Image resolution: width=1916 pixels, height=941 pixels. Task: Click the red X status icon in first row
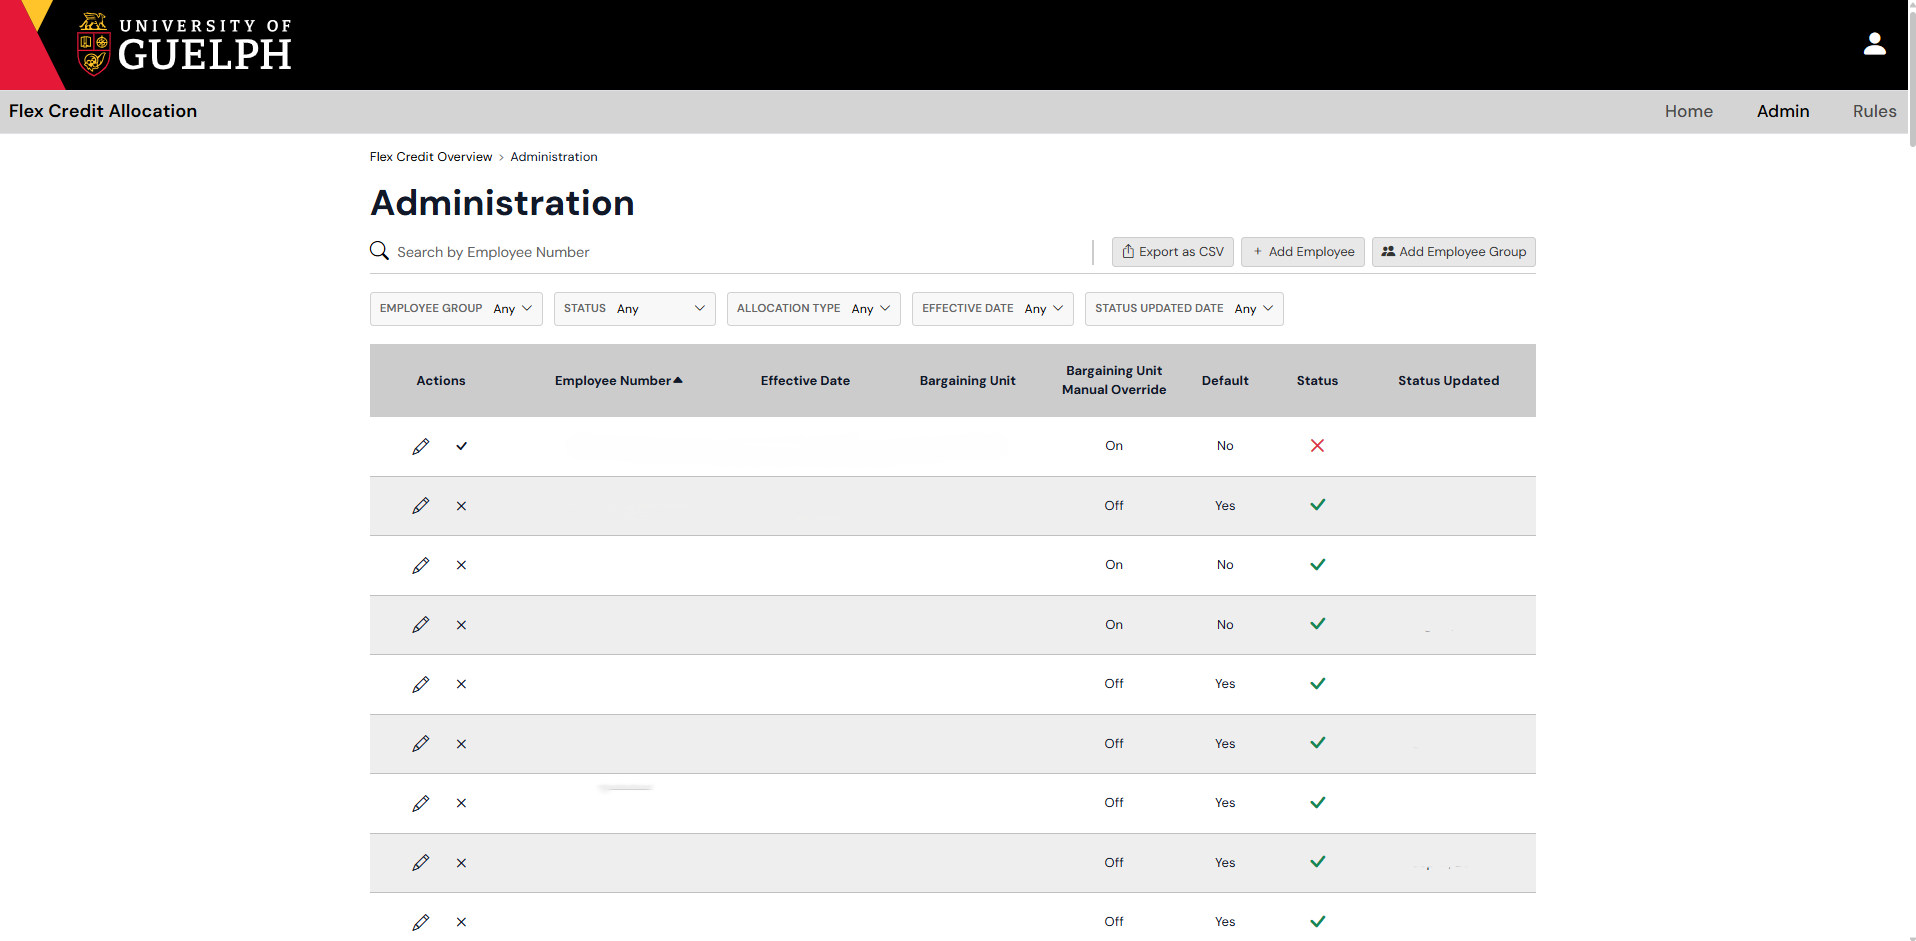coord(1317,445)
